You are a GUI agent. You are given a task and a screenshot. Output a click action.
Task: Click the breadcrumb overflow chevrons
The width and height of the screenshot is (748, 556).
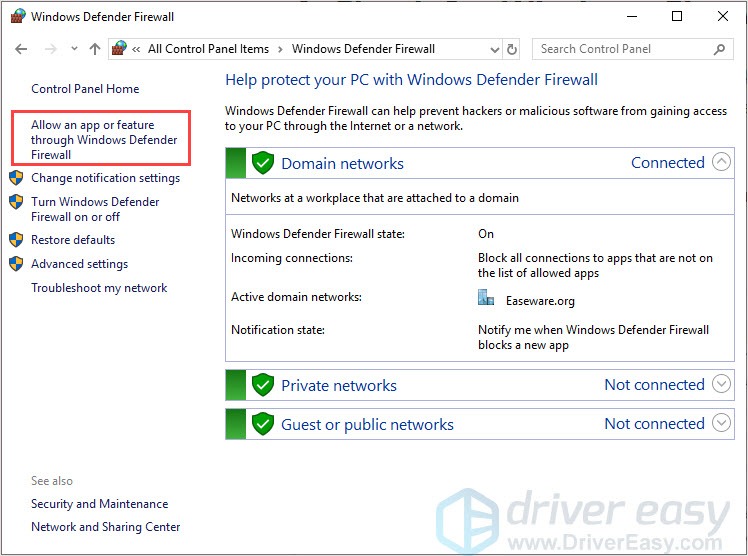pos(136,49)
